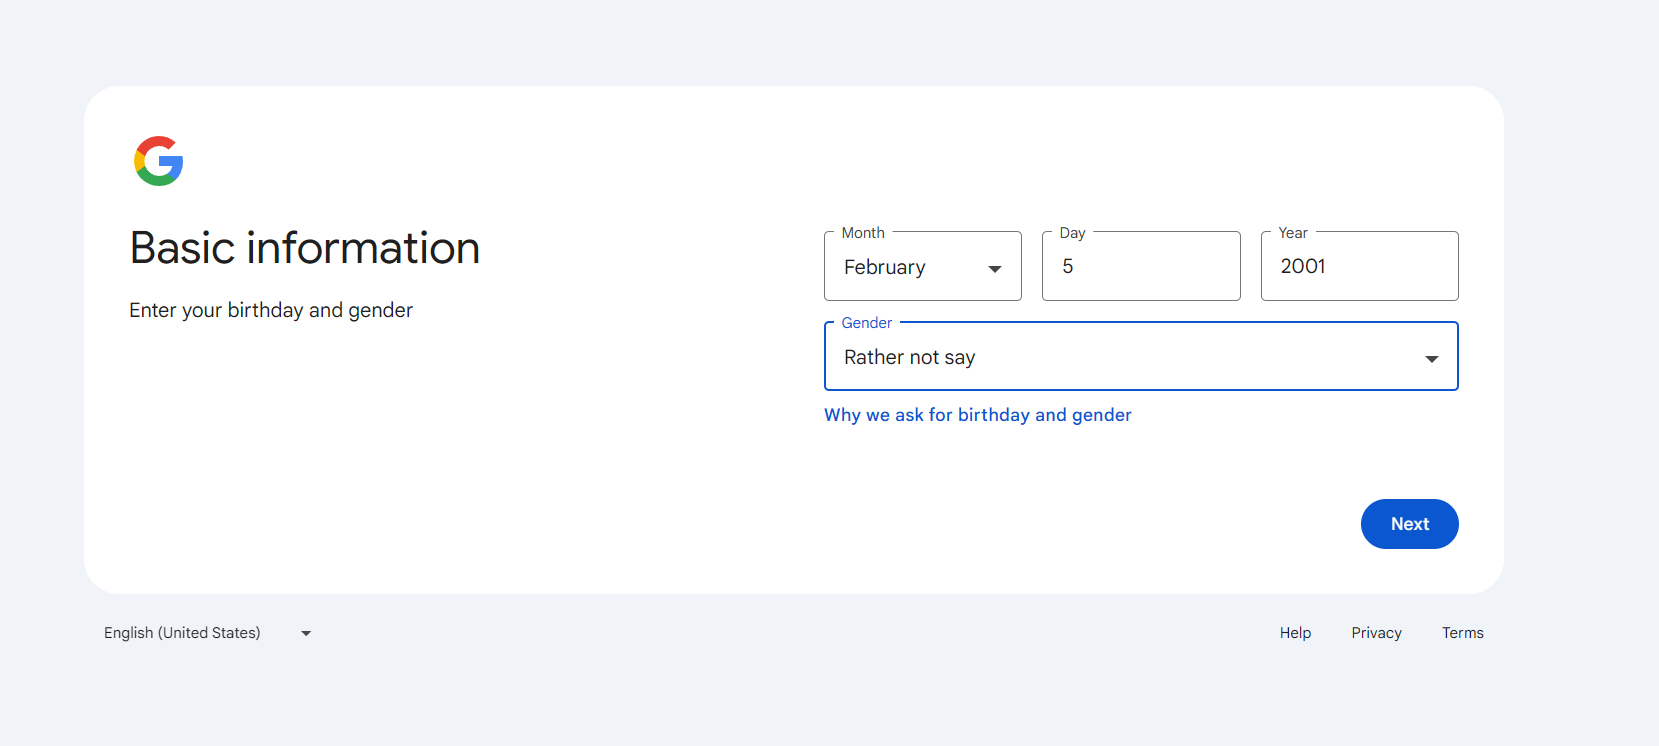
Task: Open the Privacy link in footer
Action: pos(1376,633)
